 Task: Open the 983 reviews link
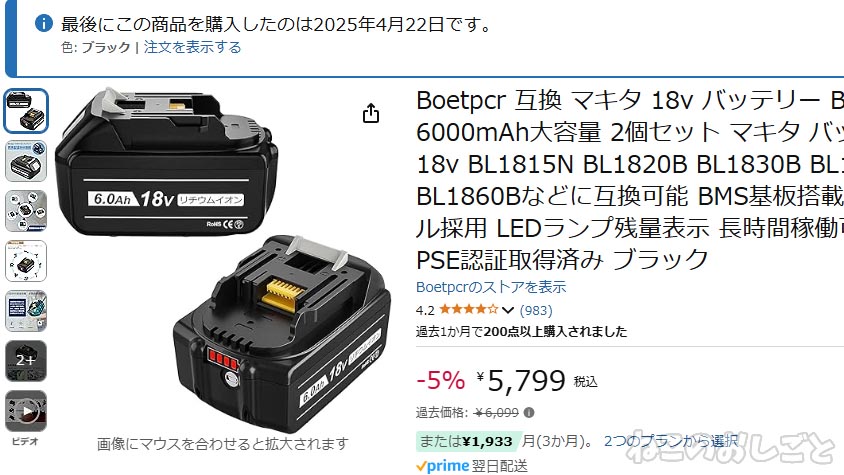(536, 310)
